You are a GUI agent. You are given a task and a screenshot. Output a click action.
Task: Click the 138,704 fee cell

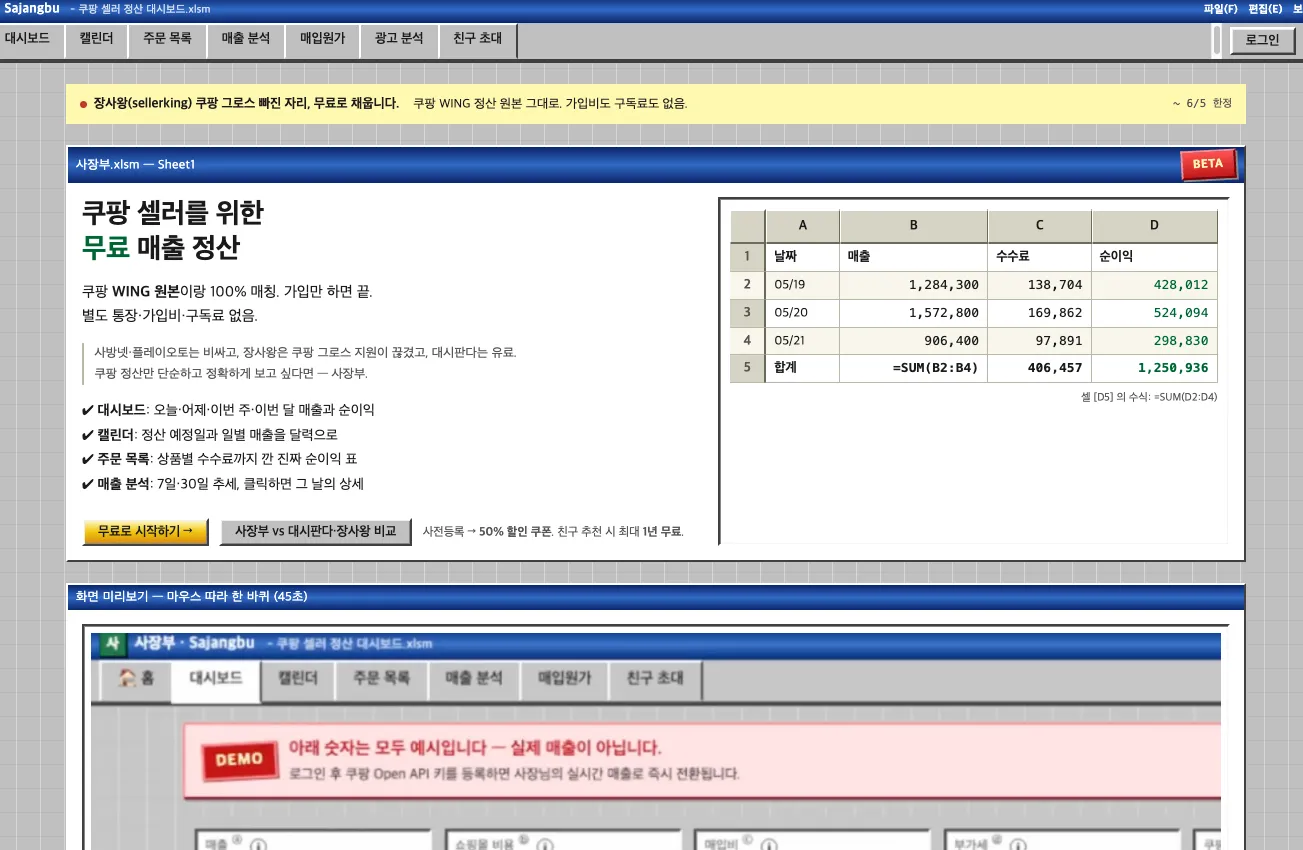(x=1039, y=284)
